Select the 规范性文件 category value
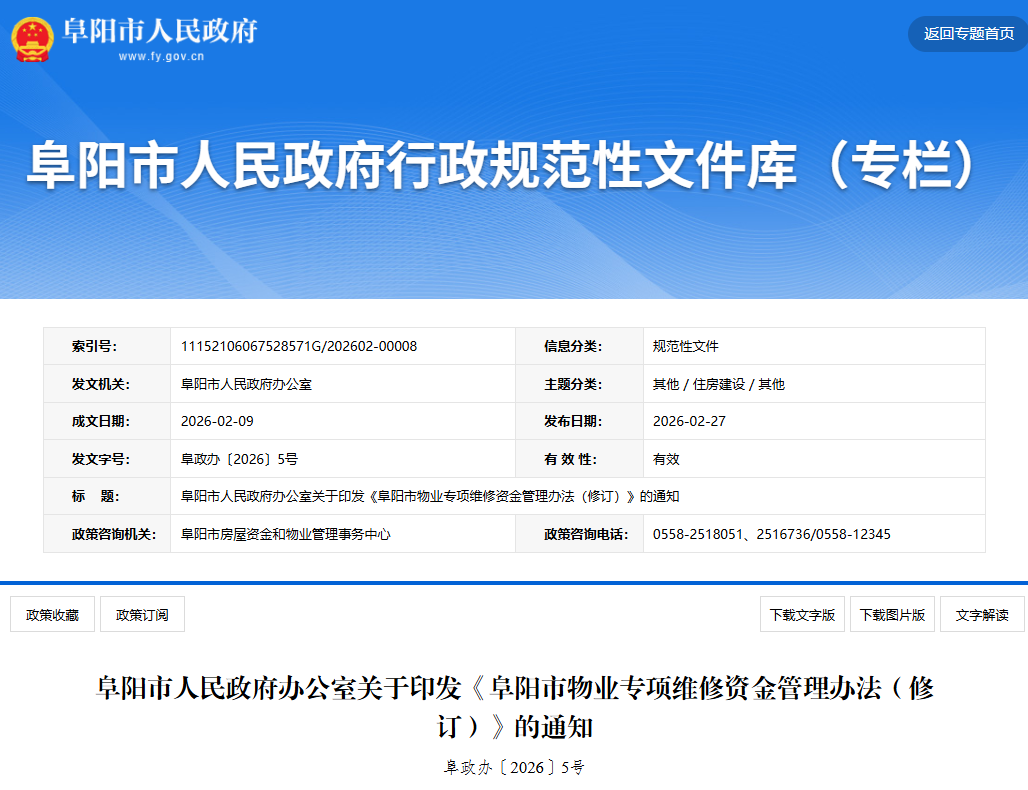This screenshot has width=1028, height=790. (x=686, y=346)
